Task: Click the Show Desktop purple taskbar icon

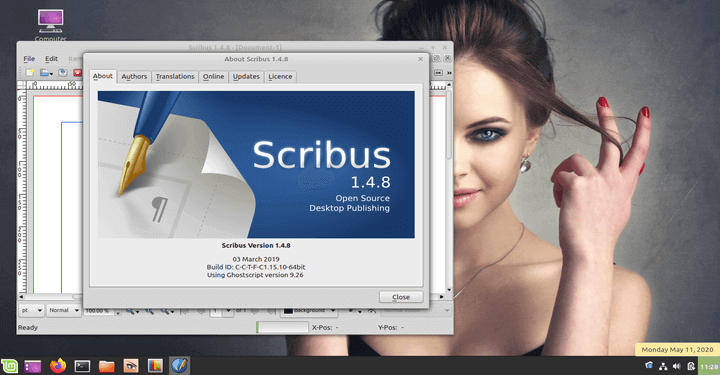Action: (33, 366)
